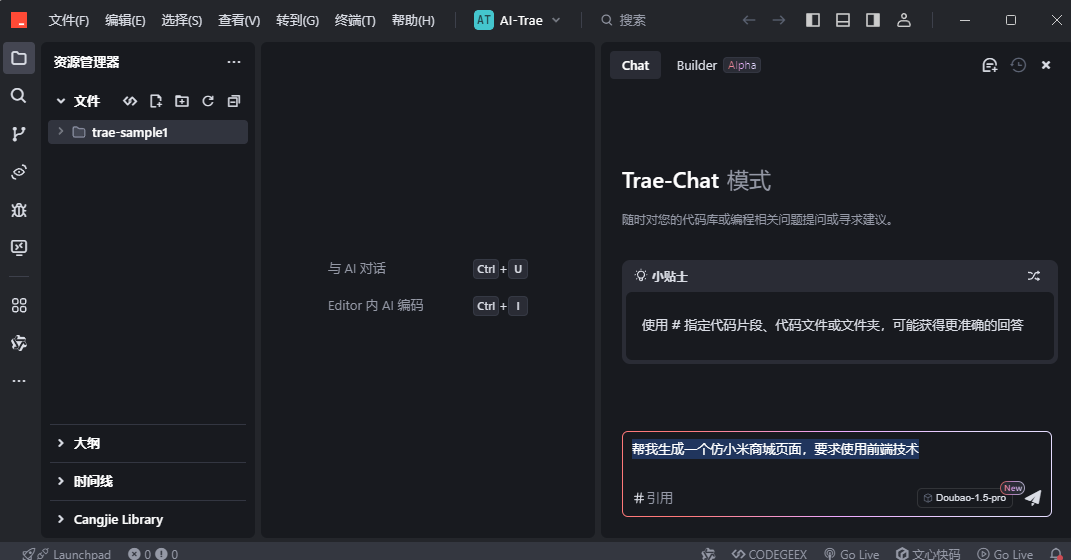Image resolution: width=1071 pixels, height=560 pixels.
Task: Toggle the primary left sidebar layout
Action: [x=813, y=20]
